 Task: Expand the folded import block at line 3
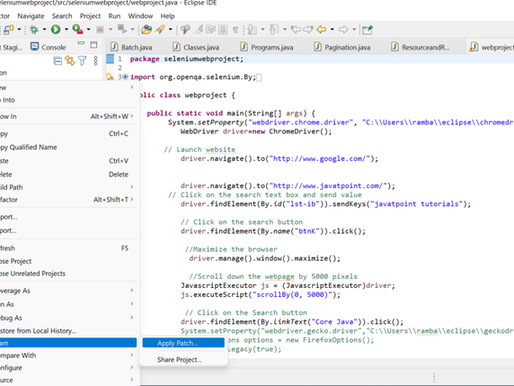click(x=125, y=77)
